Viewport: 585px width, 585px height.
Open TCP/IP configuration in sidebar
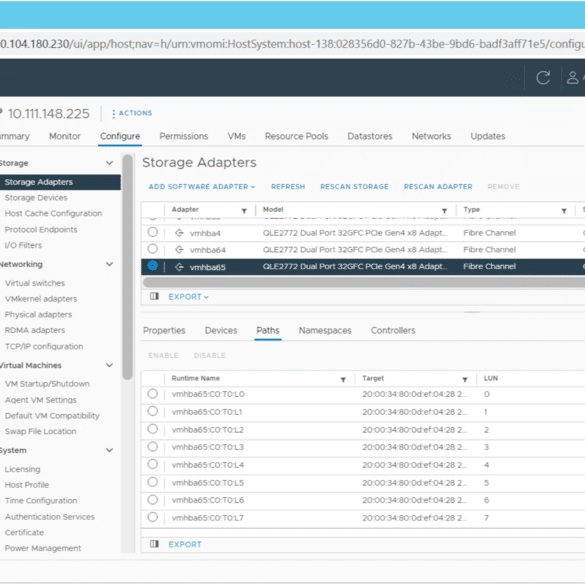[x=44, y=346]
